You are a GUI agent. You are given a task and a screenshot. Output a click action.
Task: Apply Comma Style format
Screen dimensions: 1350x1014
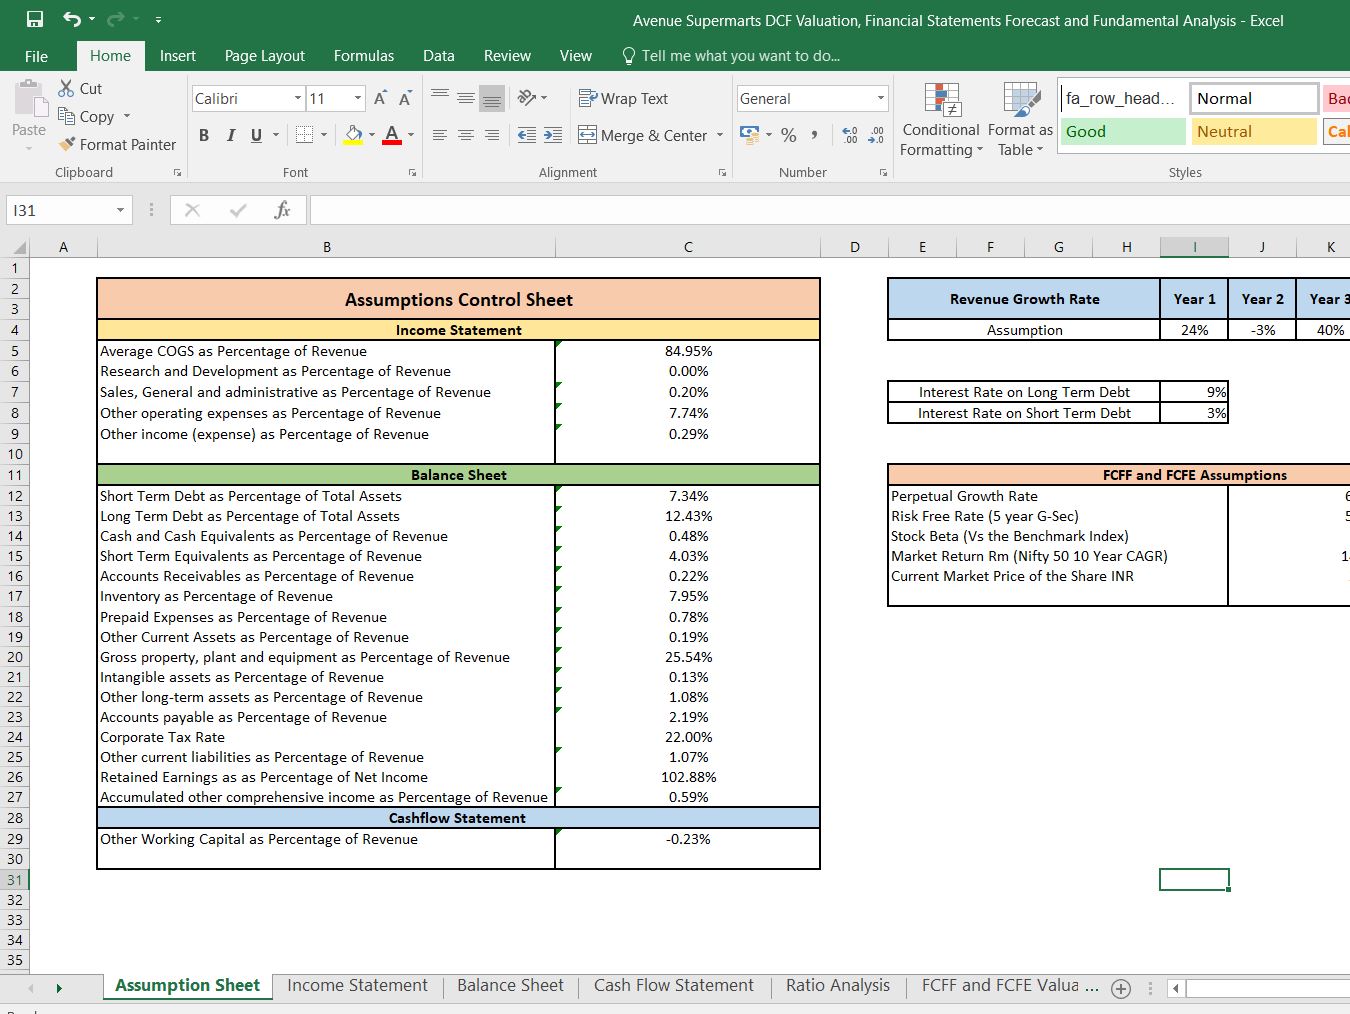(x=815, y=135)
